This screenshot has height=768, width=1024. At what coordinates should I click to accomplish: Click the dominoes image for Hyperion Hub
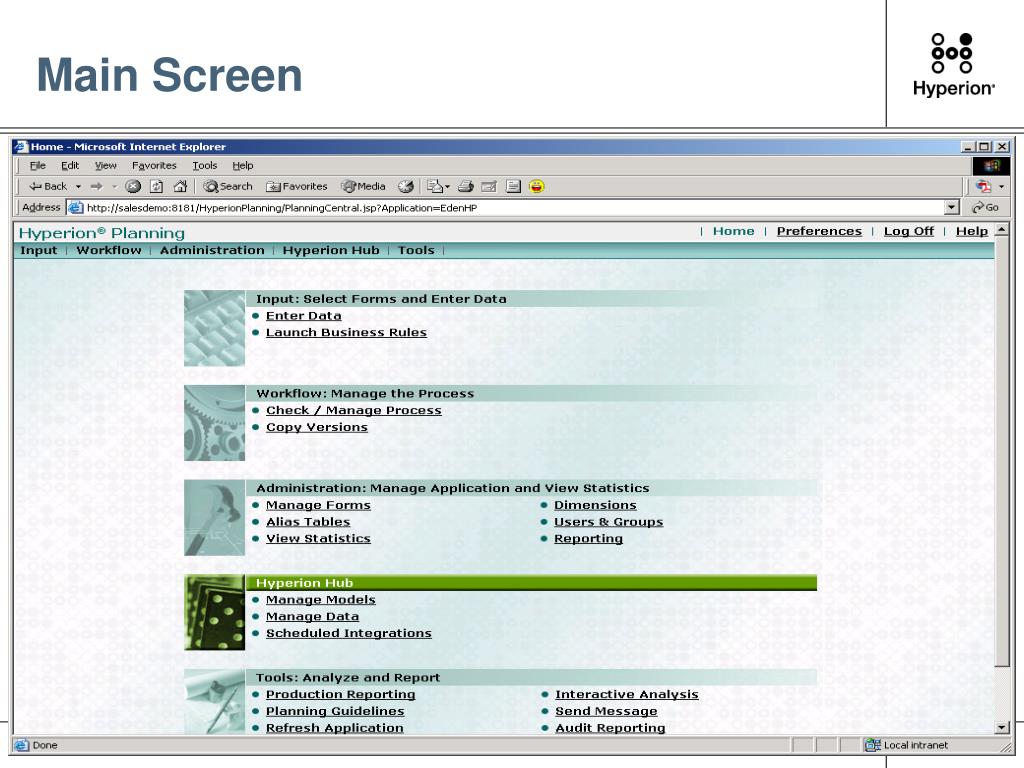[215, 613]
